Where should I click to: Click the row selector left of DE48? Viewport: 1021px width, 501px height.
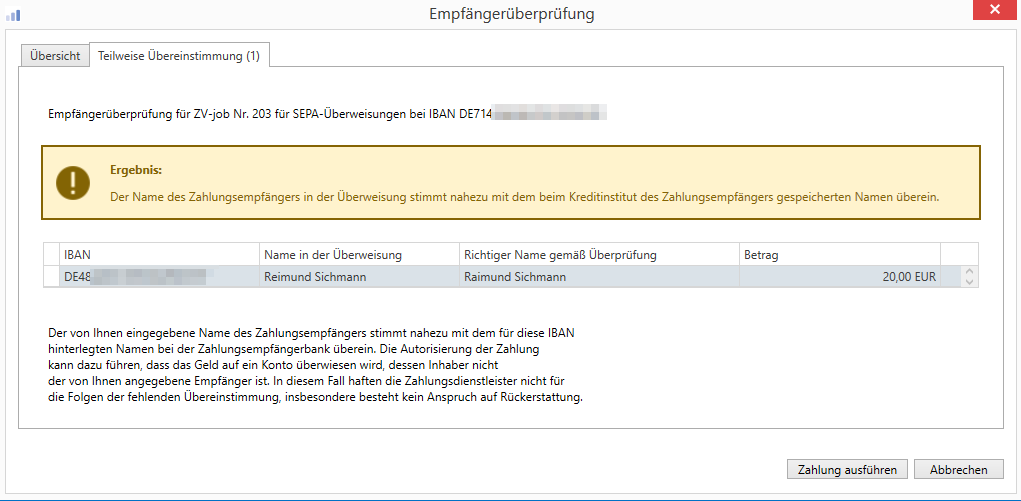tap(51, 277)
